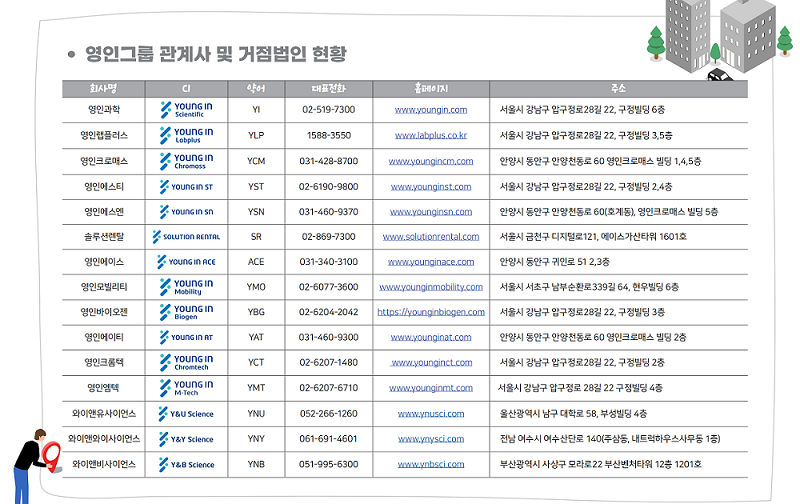Click the Y&U Science logo
Image resolution: width=800 pixels, height=504 pixels.
click(x=186, y=413)
